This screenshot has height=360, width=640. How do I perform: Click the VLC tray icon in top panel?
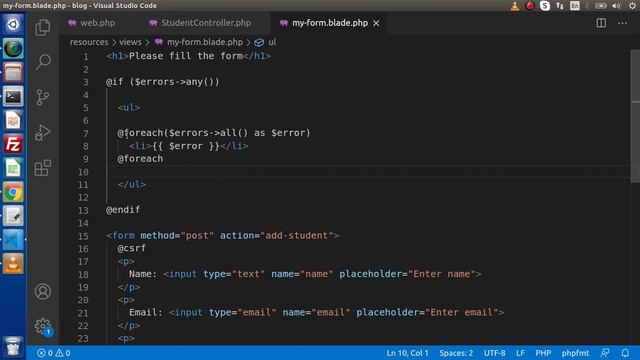coord(515,6)
